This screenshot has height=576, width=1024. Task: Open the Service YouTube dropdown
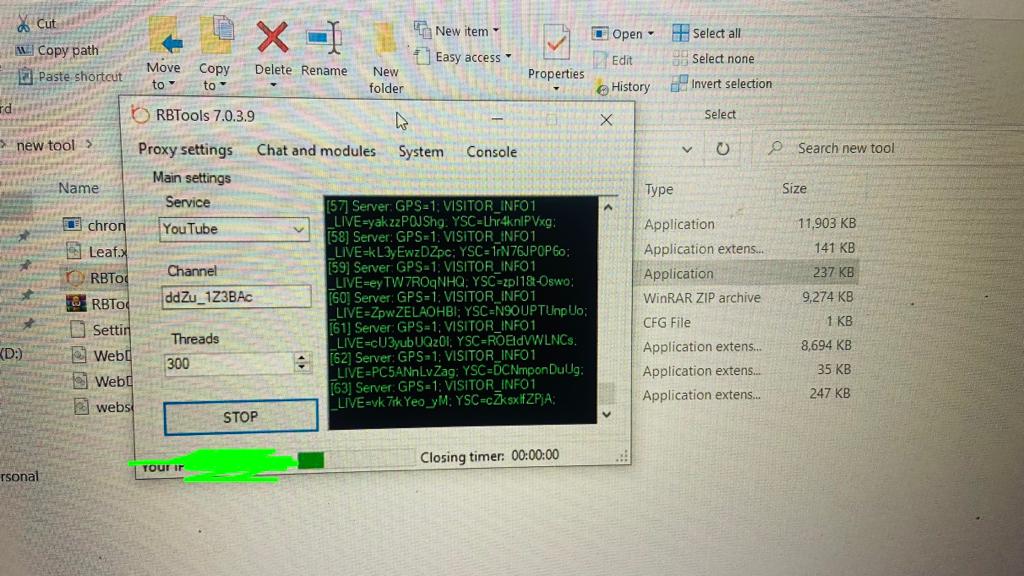(298, 229)
